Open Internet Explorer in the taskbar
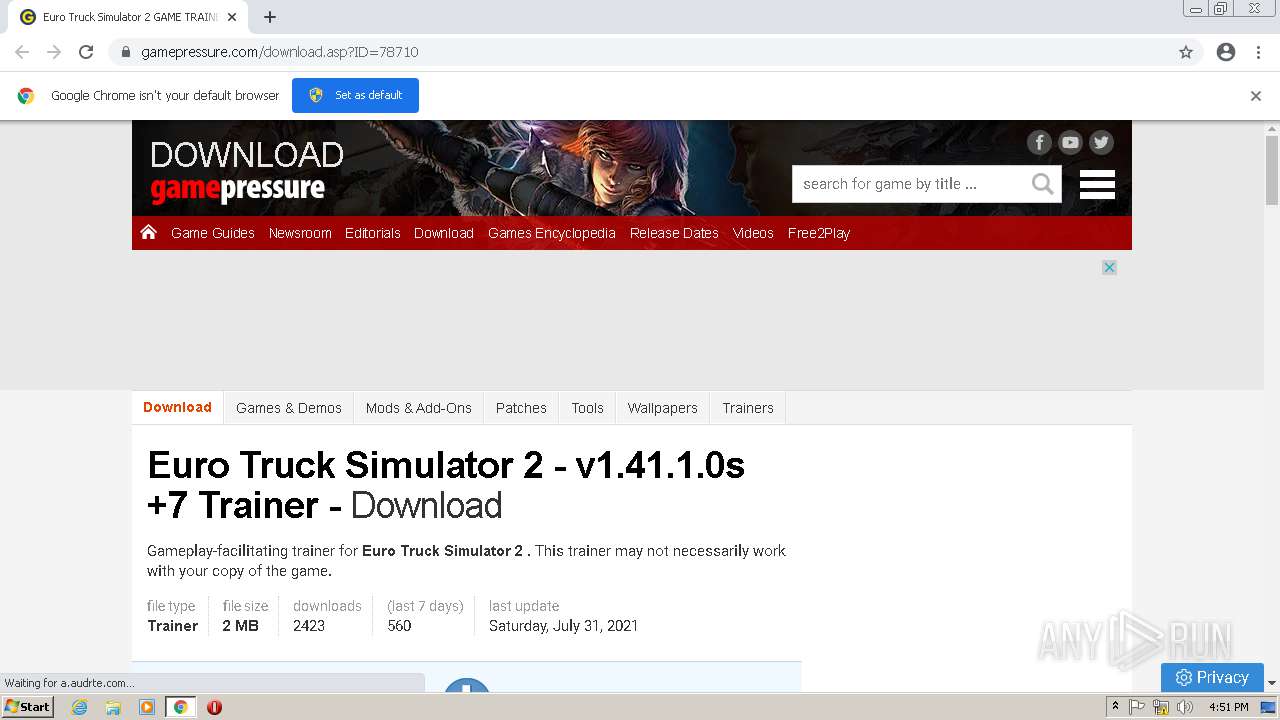Screen dimensions: 1280x720 point(80,707)
